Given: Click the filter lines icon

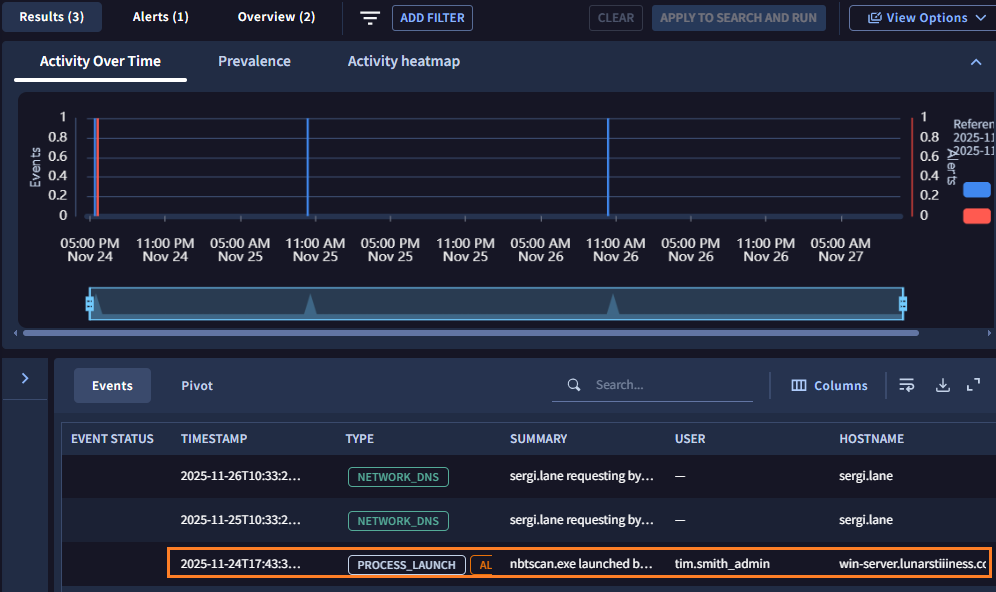Looking at the screenshot, I should [370, 18].
